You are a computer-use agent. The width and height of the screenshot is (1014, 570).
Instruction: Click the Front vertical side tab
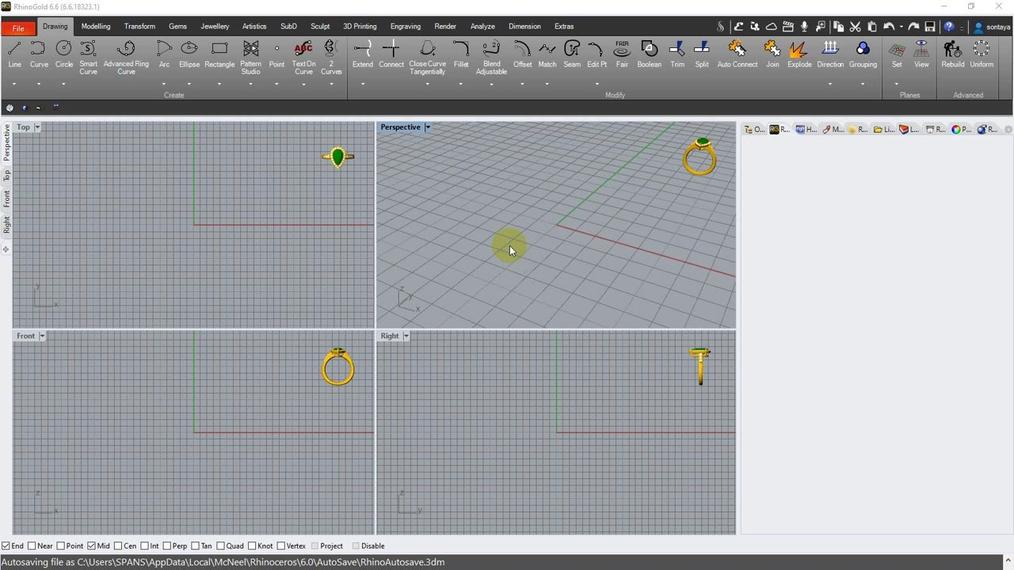point(6,199)
